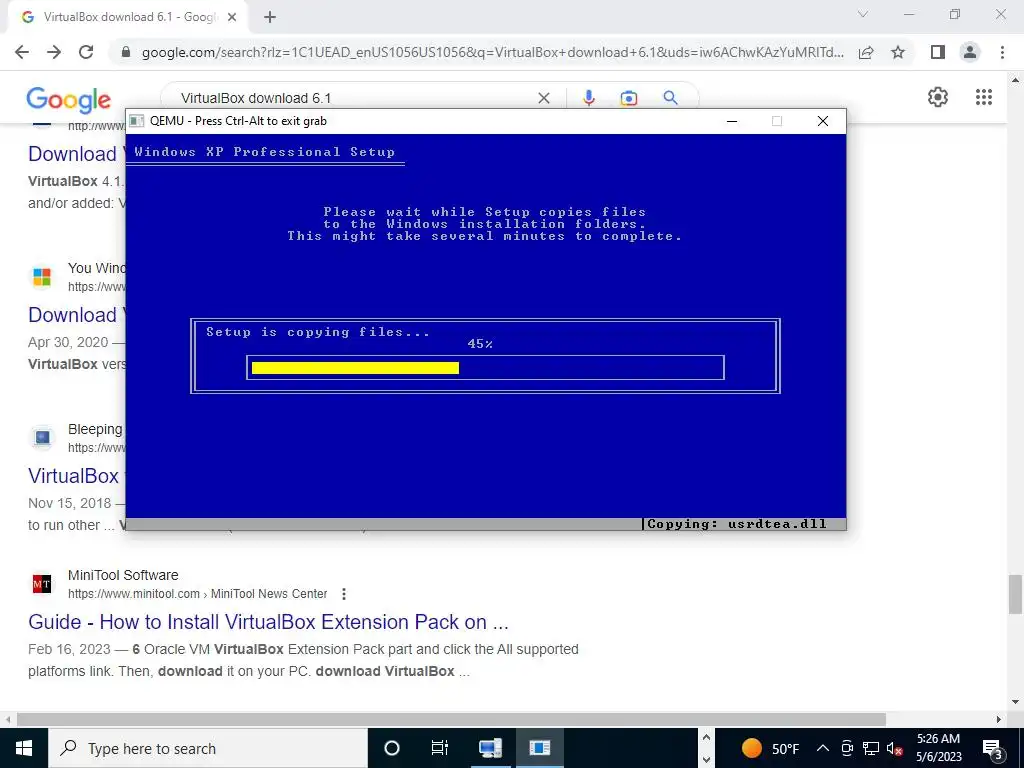Click the 45% progress text

point(480,344)
